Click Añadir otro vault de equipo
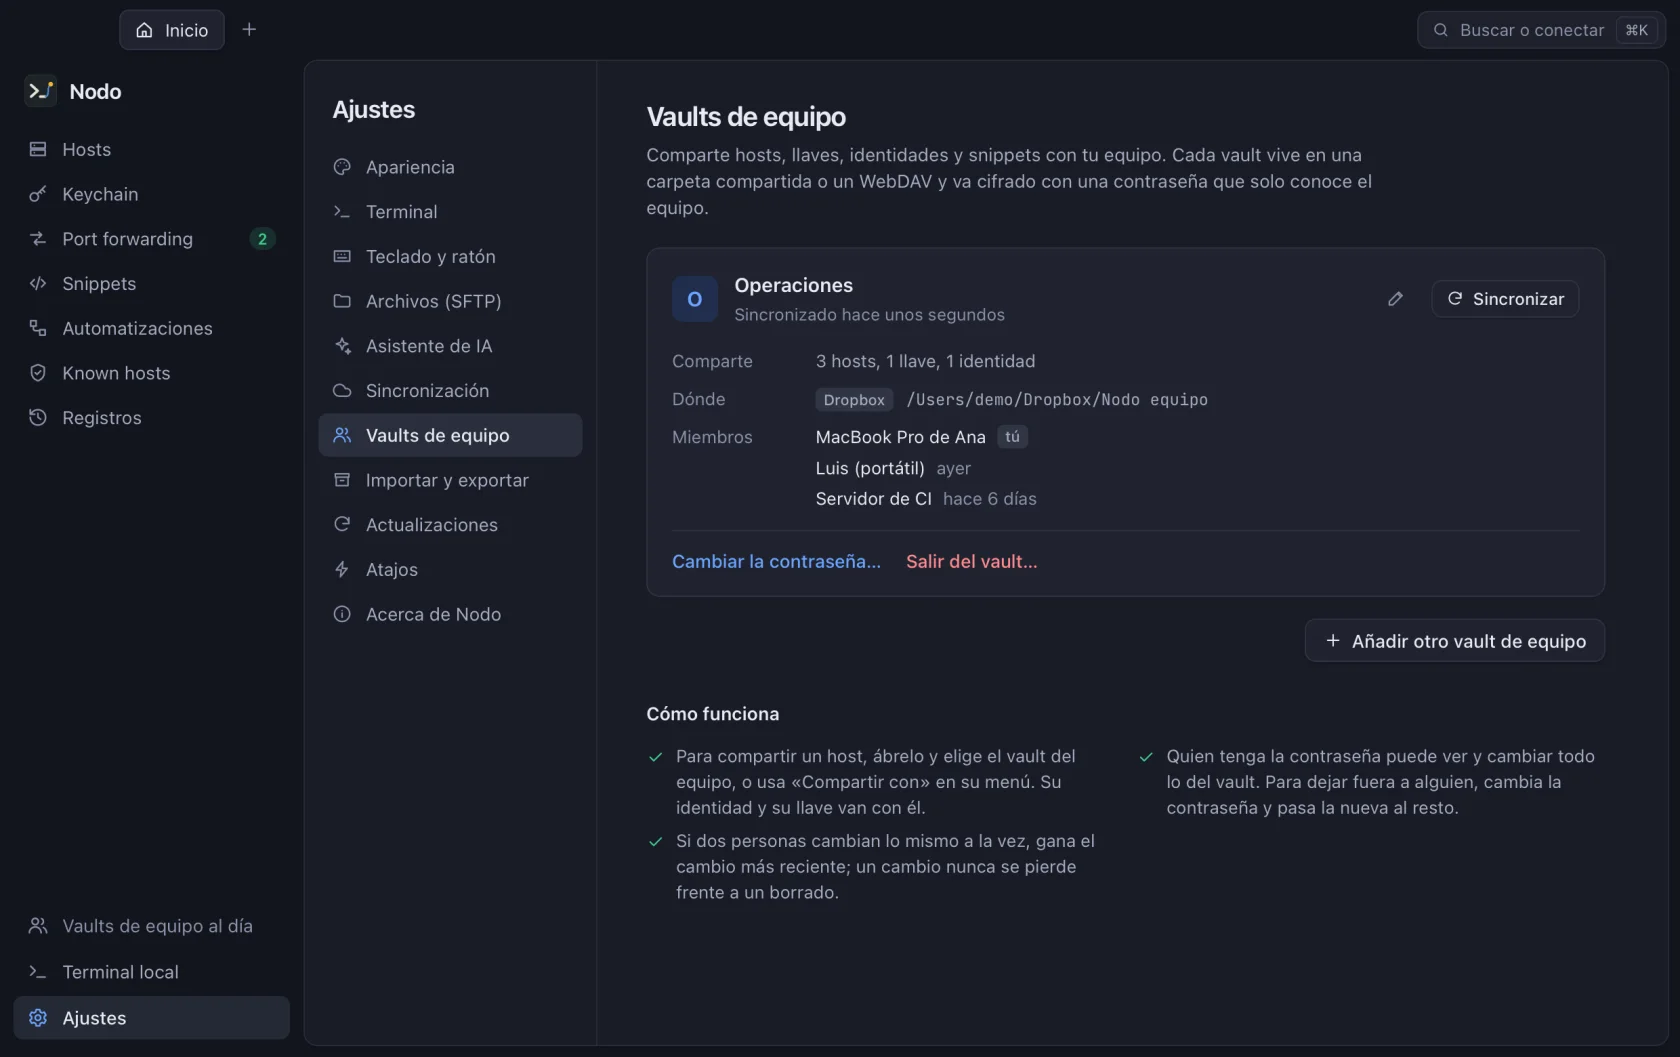The height and width of the screenshot is (1057, 1680). pos(1455,641)
